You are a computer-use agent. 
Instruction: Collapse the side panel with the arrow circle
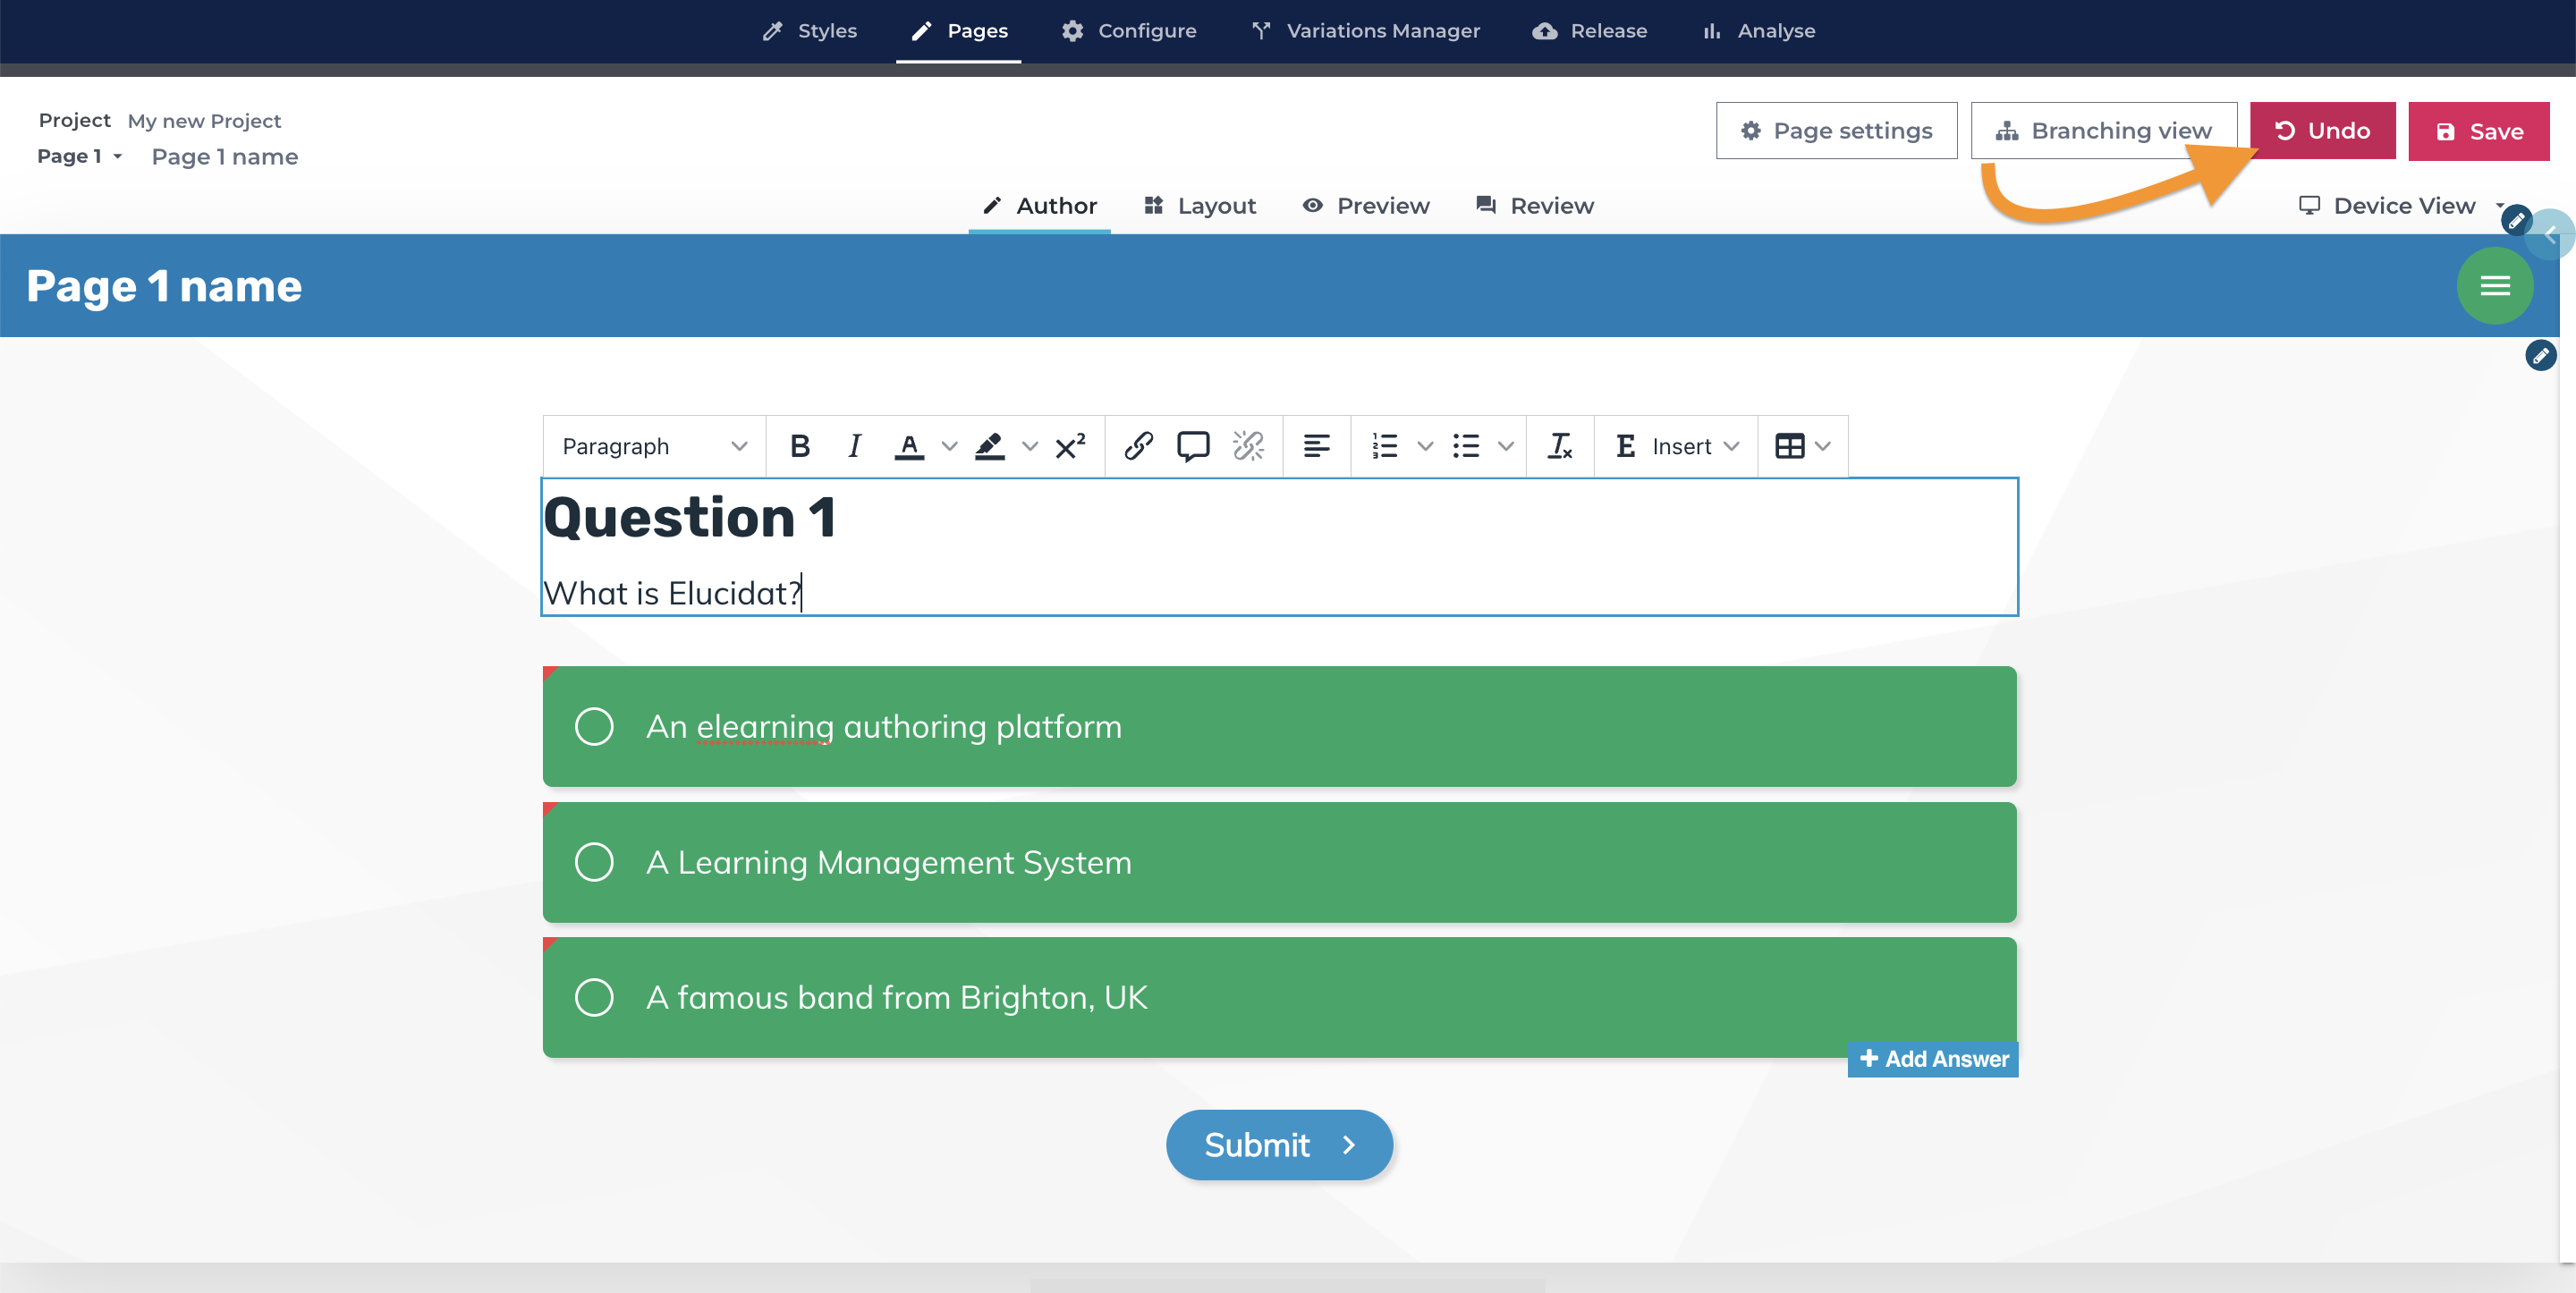click(x=2551, y=235)
